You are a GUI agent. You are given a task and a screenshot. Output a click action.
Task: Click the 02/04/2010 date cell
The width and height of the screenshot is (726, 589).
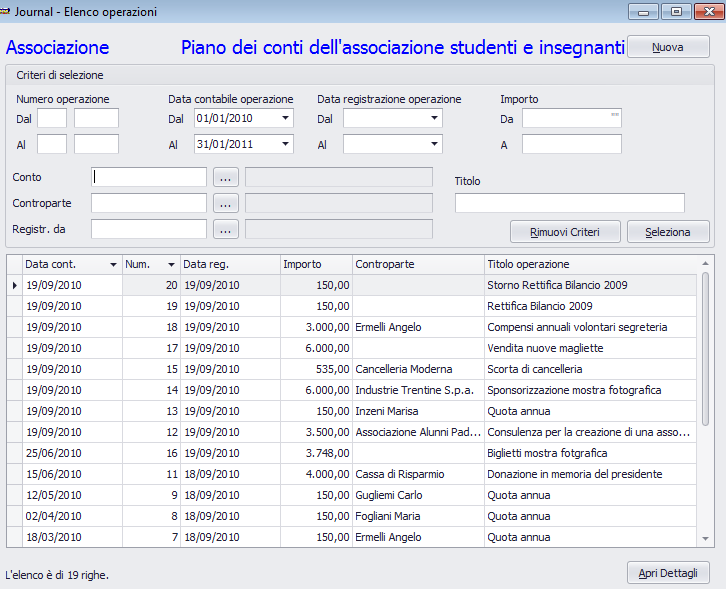(x=72, y=516)
